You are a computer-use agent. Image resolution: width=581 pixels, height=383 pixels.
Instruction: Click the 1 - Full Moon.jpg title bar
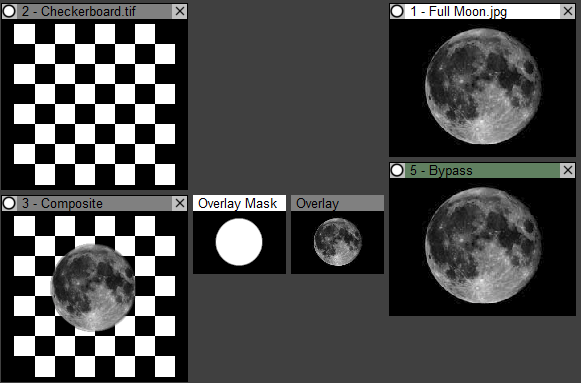click(482, 11)
